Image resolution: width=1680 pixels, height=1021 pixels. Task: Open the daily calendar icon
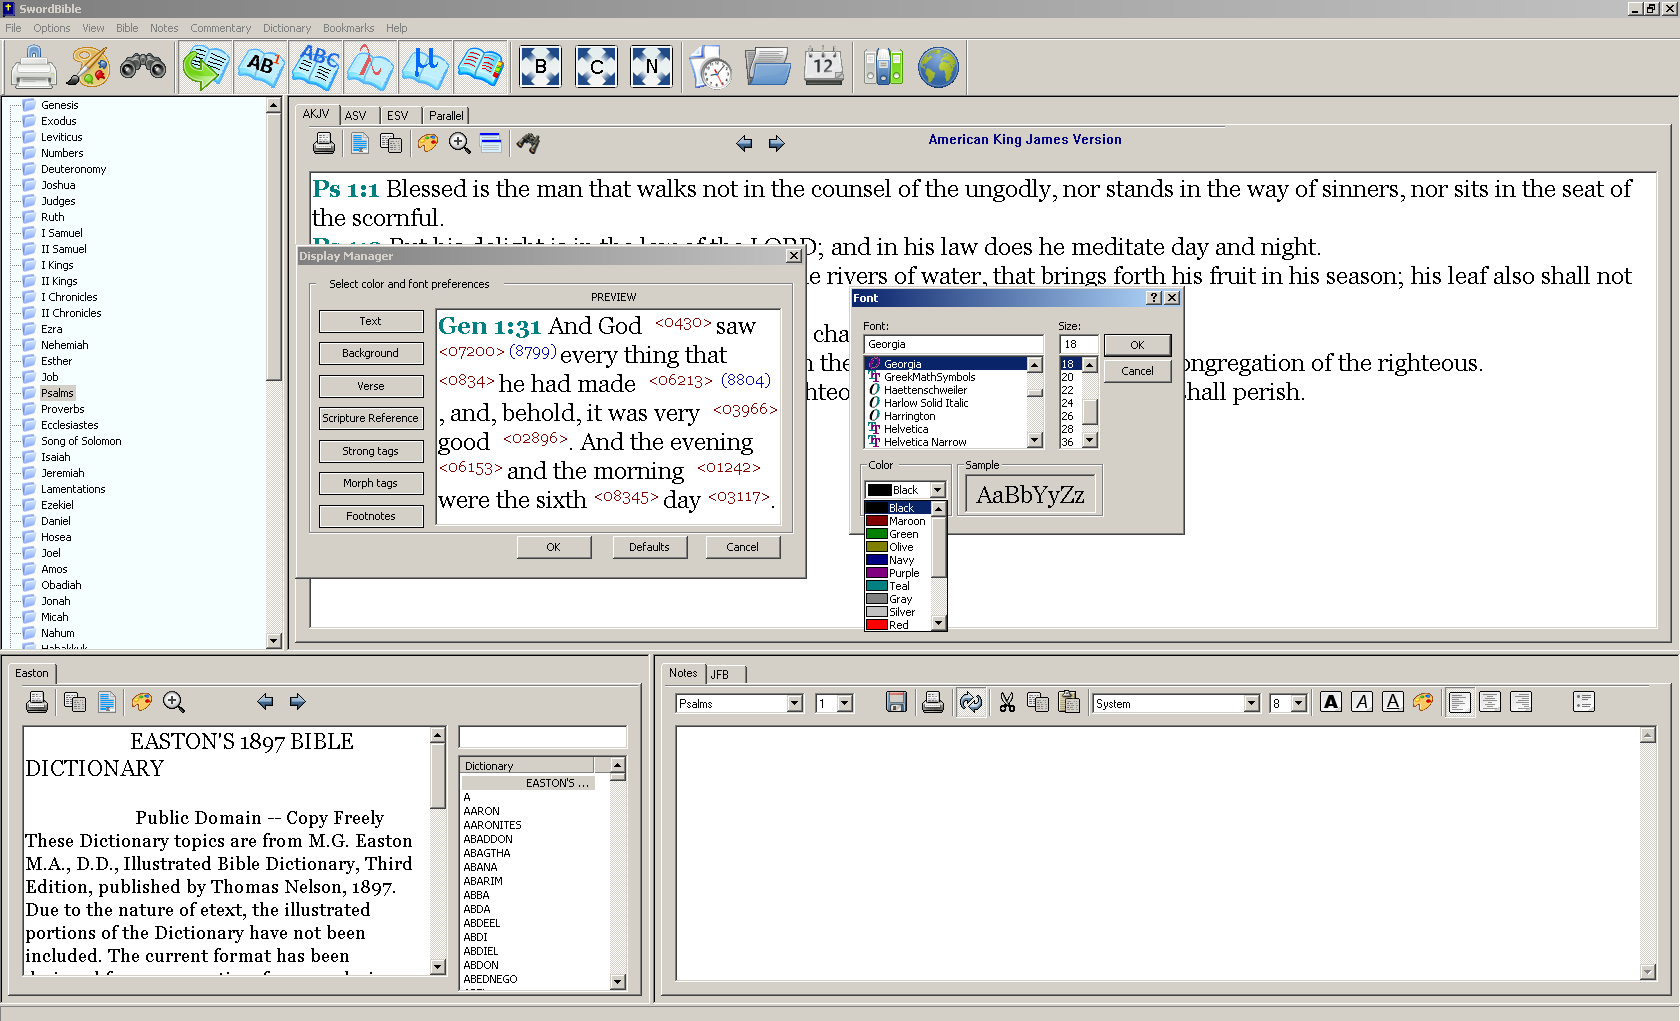[824, 67]
